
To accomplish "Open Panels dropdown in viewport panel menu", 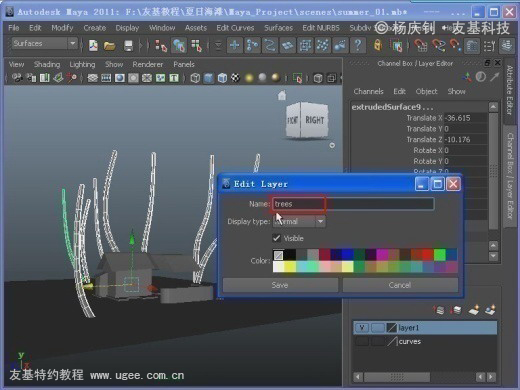I will (184, 64).
